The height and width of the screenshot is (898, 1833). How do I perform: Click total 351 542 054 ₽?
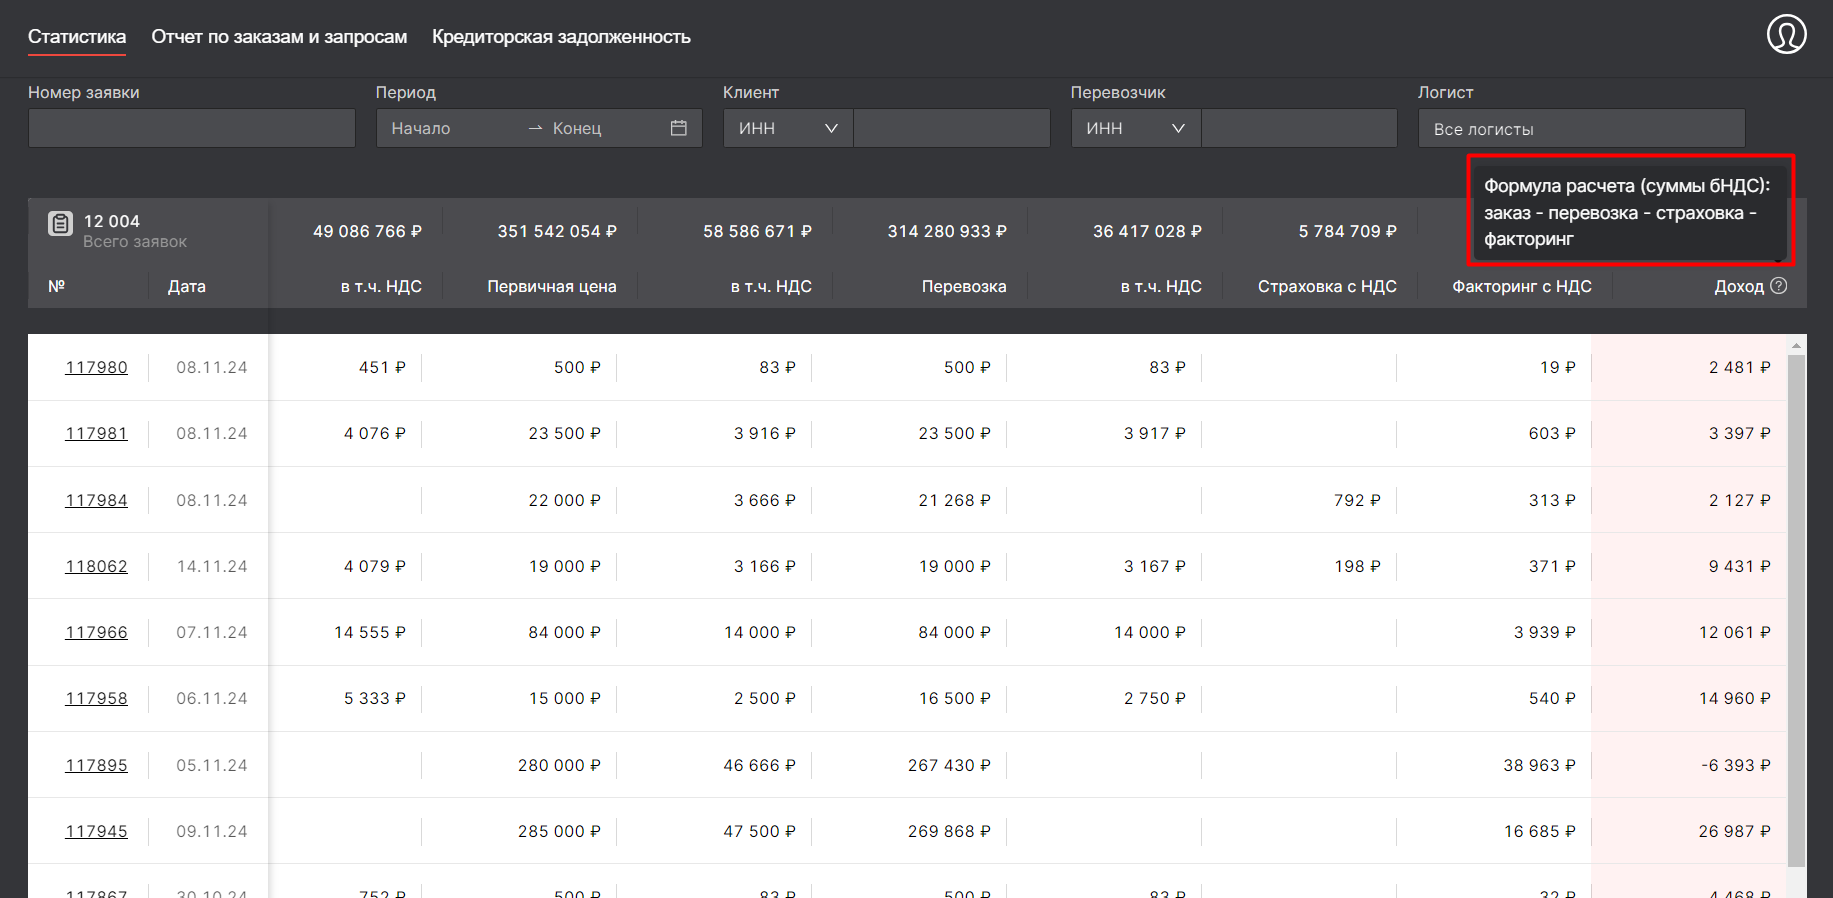pos(557,231)
